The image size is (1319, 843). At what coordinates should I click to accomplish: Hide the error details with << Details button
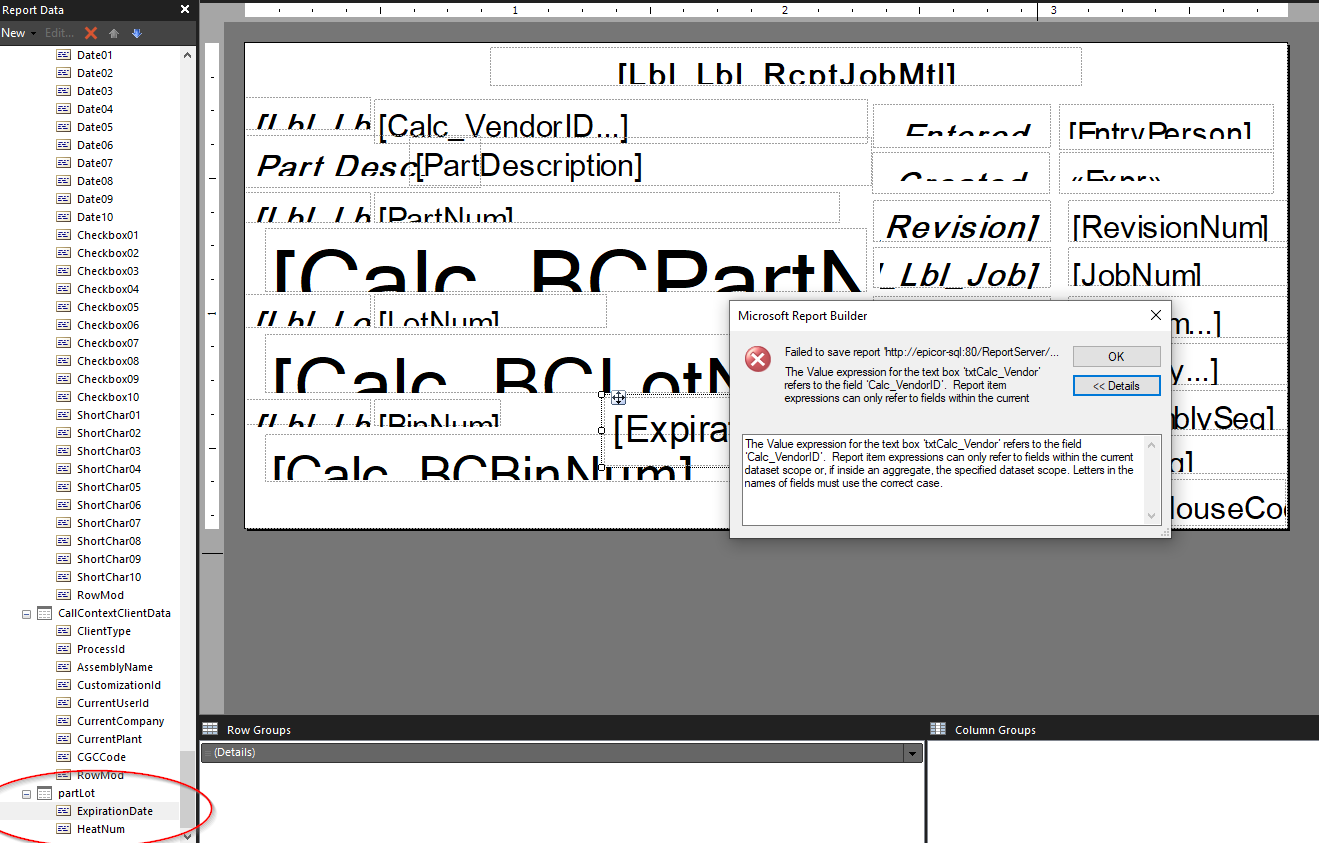1116,385
